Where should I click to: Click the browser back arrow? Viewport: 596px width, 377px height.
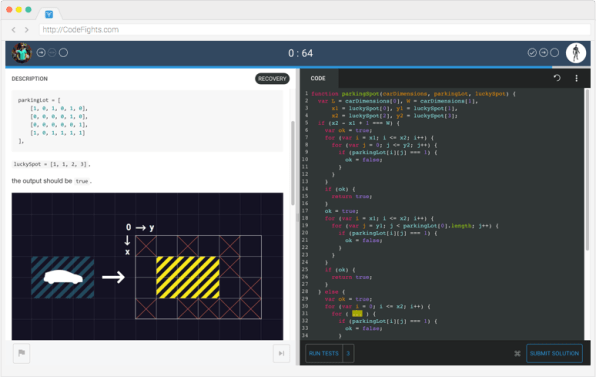pyautogui.click(x=14, y=30)
